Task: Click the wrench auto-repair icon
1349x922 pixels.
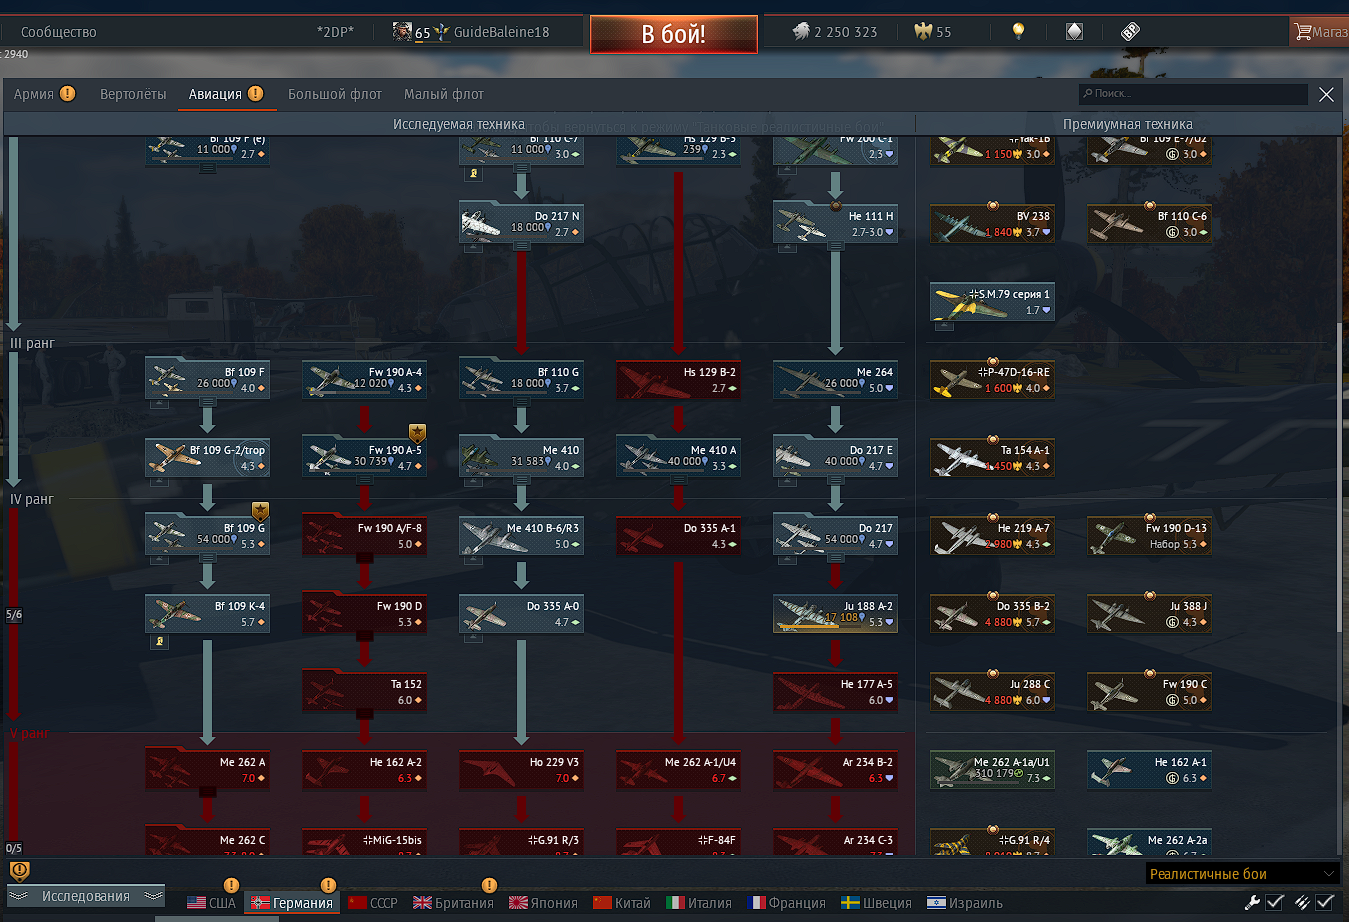Action: 1252,902
